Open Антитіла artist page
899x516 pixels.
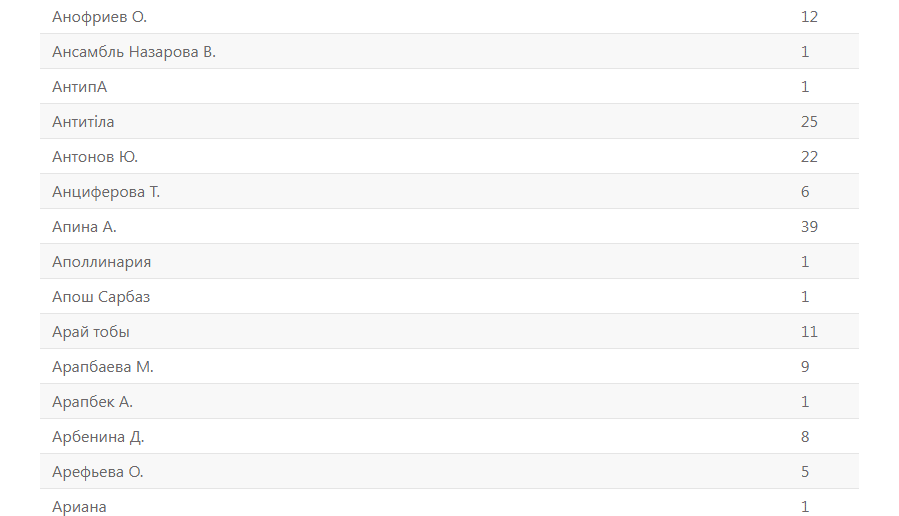point(83,122)
